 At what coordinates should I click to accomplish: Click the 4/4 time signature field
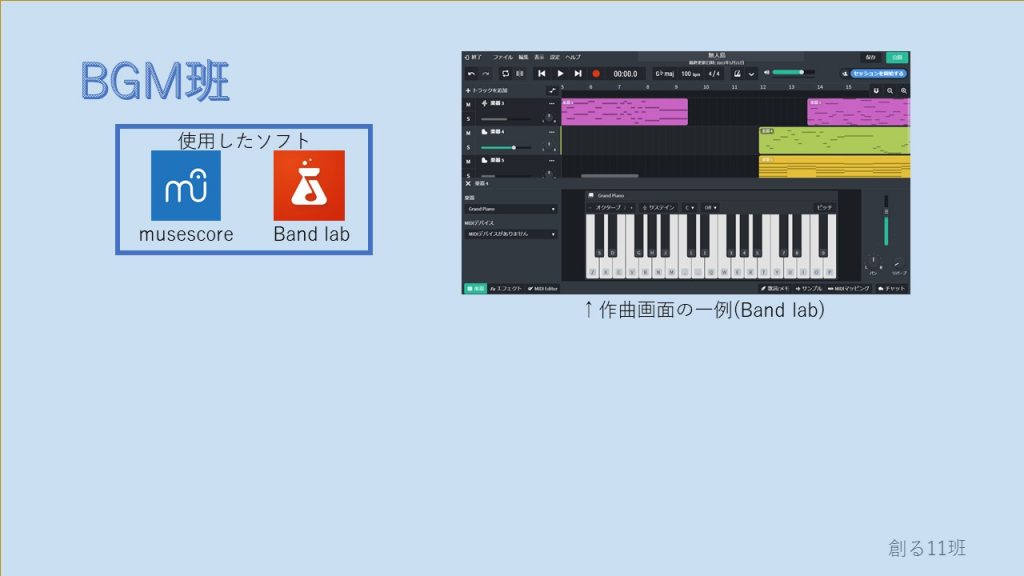point(714,74)
